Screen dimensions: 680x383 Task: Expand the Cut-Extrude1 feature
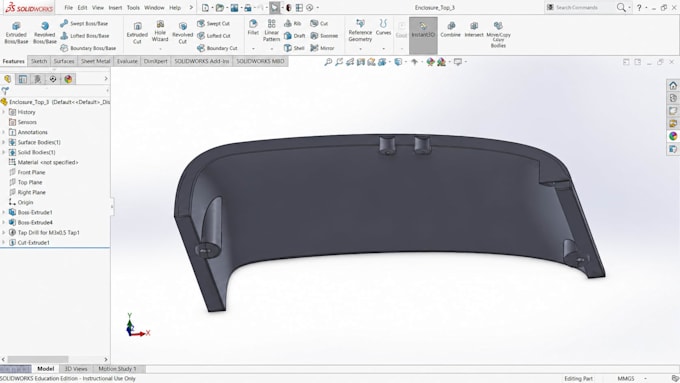[x=4, y=242]
